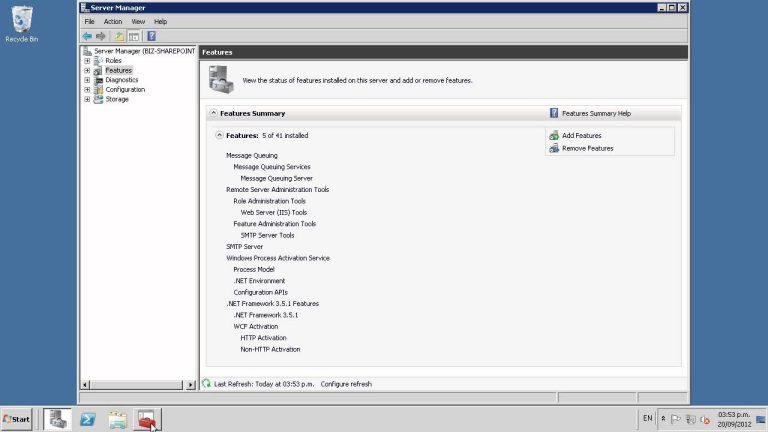Show hidden tray icons arrow
Image resolution: width=768 pixels, height=432 pixels.
(x=663, y=419)
